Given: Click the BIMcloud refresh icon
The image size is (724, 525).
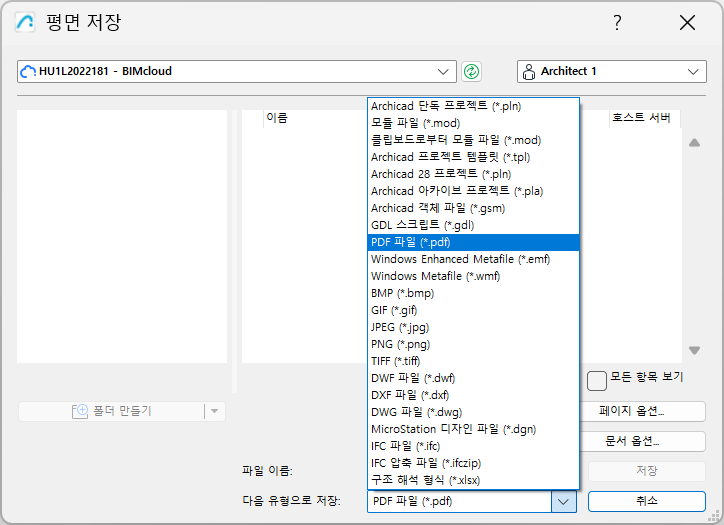Looking at the screenshot, I should (471, 72).
